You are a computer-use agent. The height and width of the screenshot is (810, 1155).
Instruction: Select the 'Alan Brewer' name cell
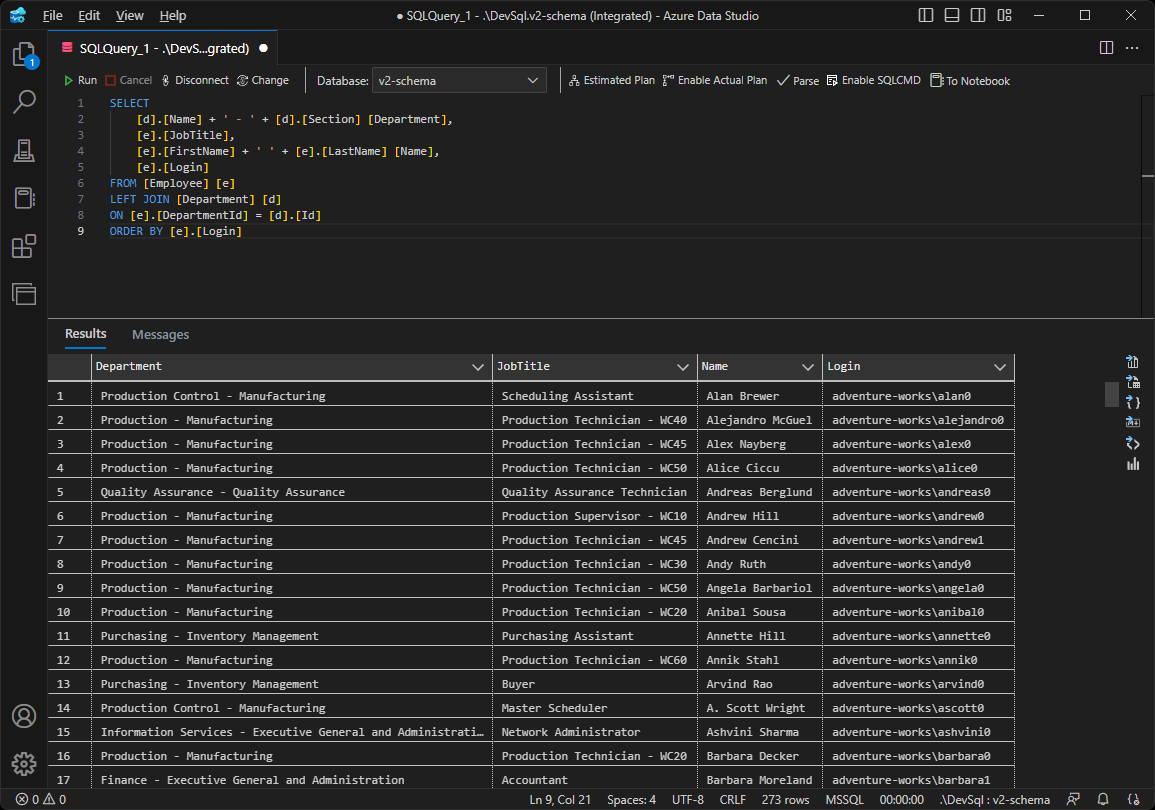[759, 396]
